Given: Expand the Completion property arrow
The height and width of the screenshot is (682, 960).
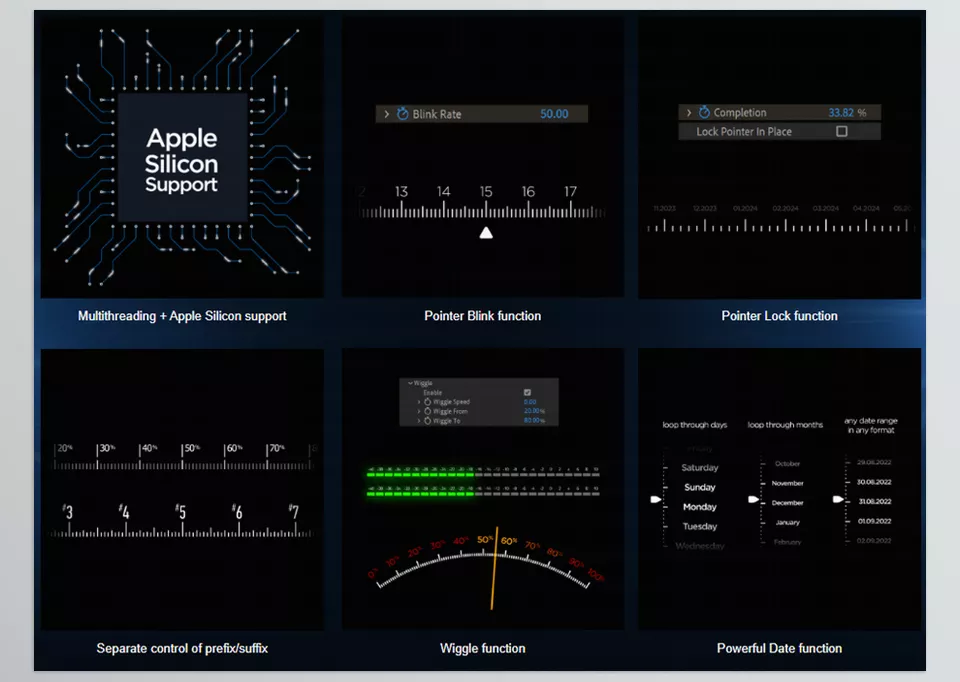Looking at the screenshot, I should (x=689, y=113).
